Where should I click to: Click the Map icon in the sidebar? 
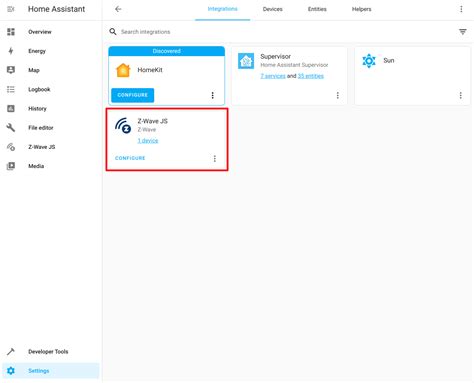pyautogui.click(x=11, y=70)
